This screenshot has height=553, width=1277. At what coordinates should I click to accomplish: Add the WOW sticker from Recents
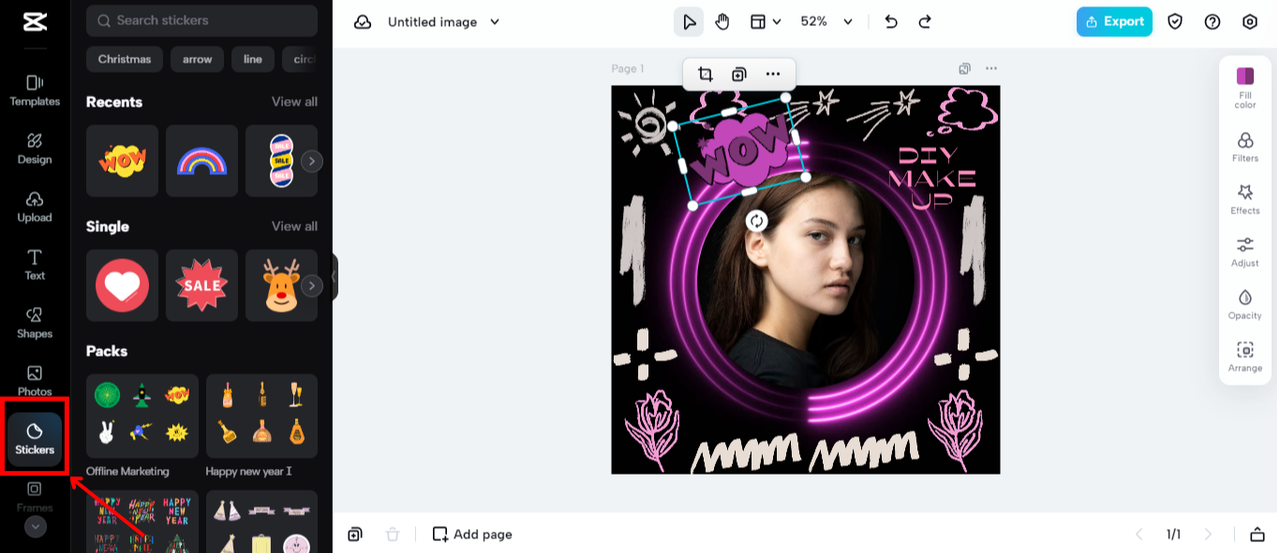point(122,161)
